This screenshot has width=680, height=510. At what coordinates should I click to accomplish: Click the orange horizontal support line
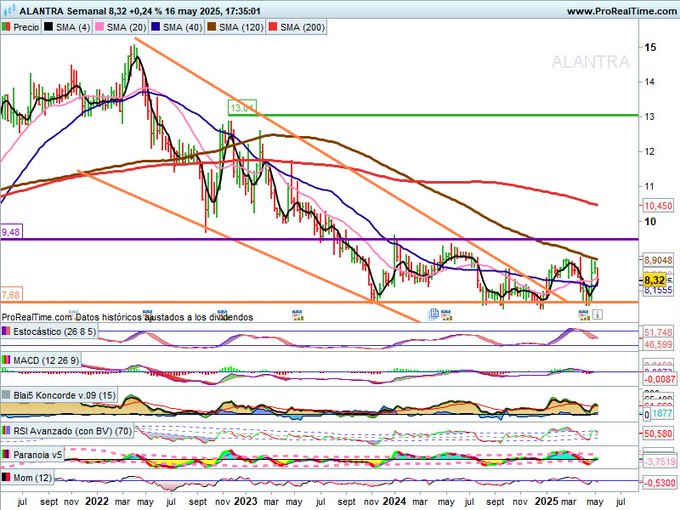pos(319,302)
